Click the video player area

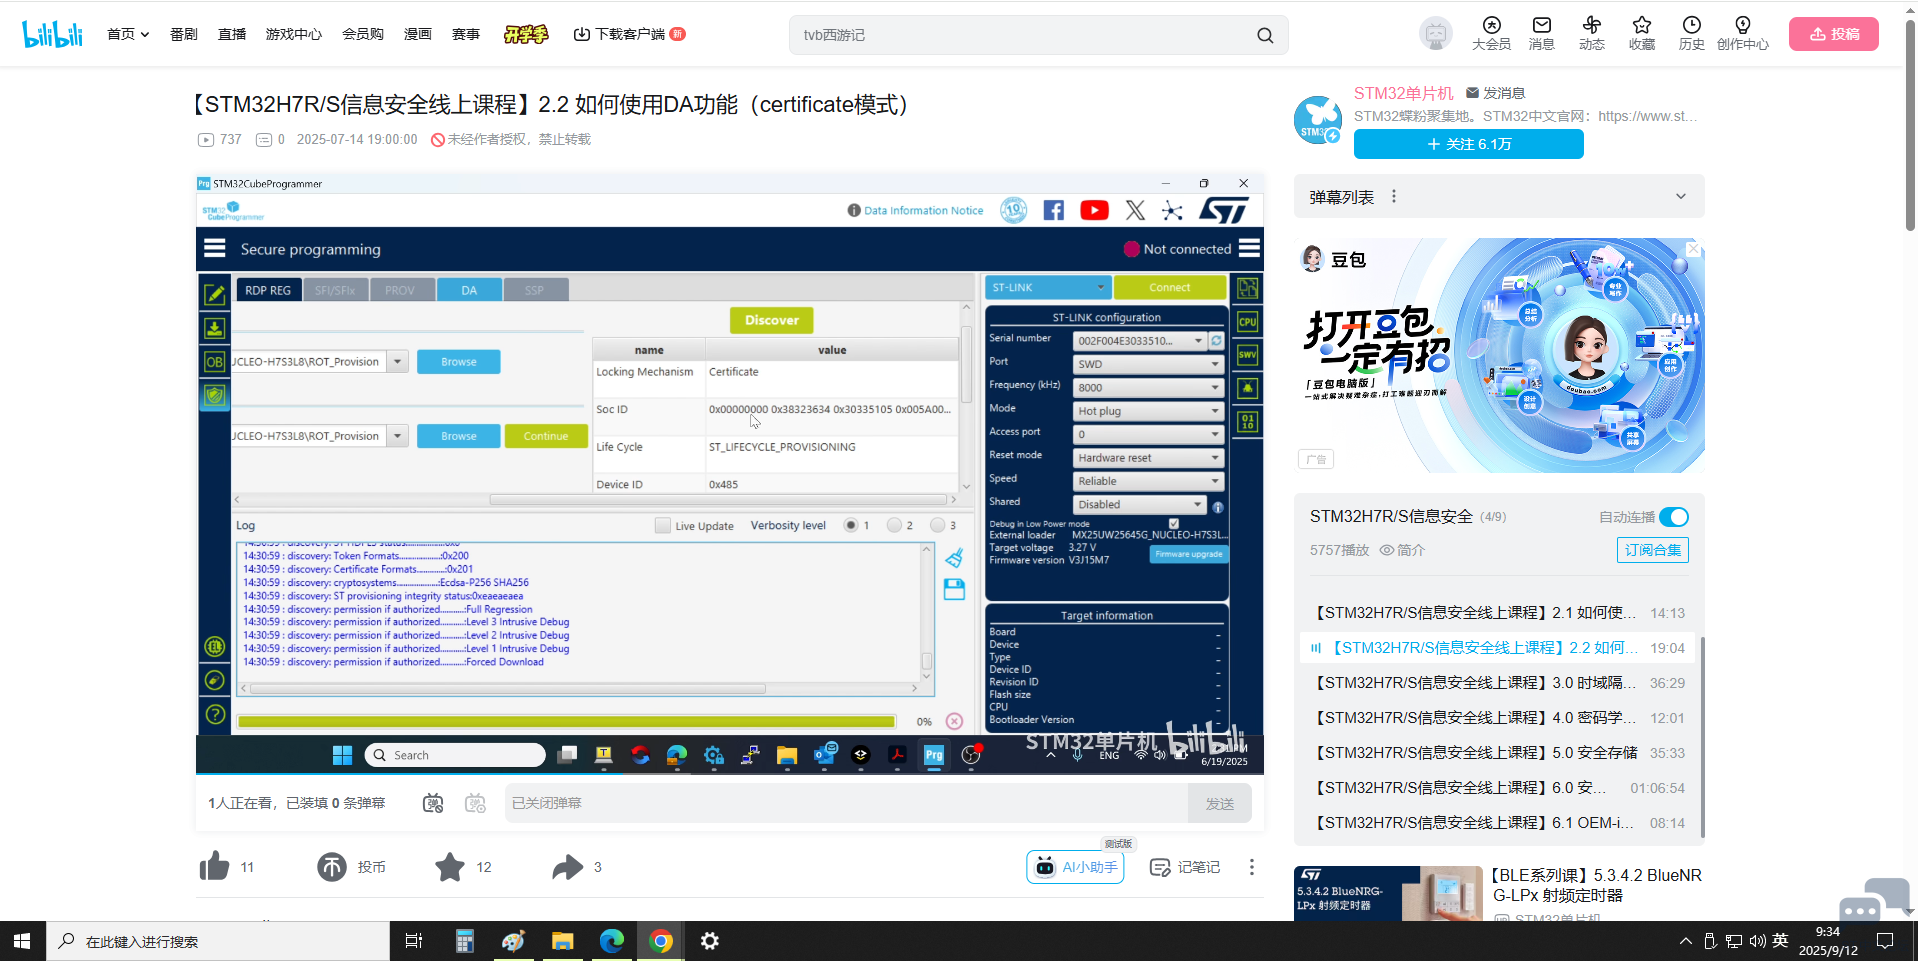[729, 473]
